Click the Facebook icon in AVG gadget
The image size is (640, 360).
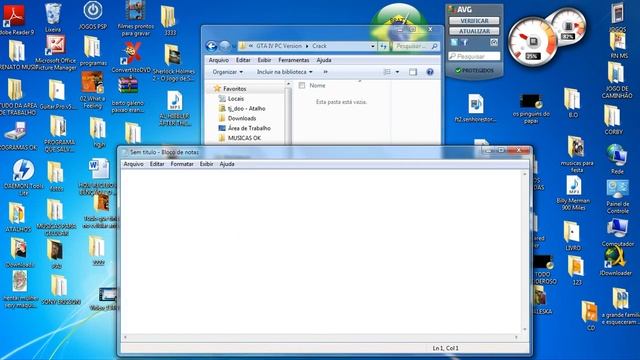(465, 42)
